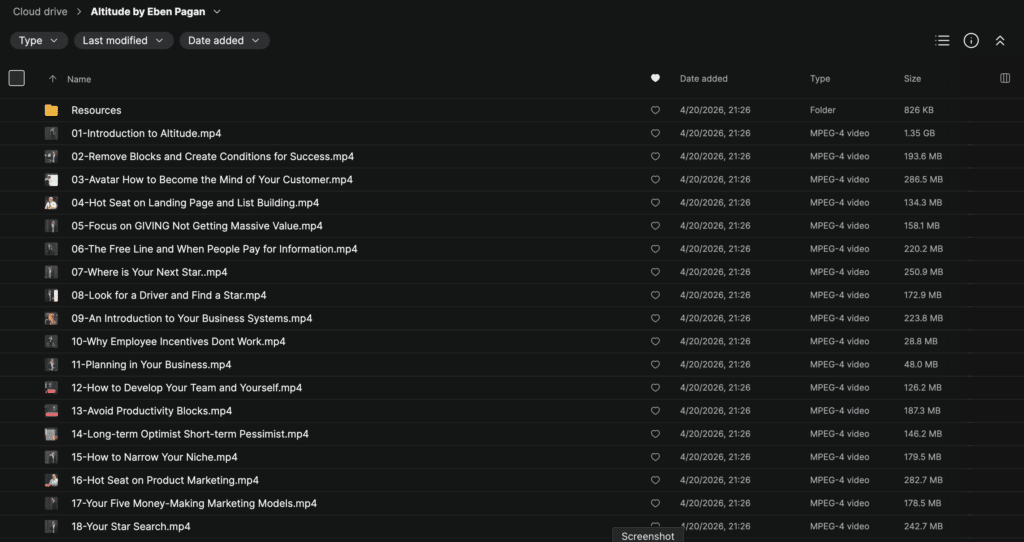The image size is (1024, 542).
Task: Open the column settings icon
Action: click(x=1005, y=78)
